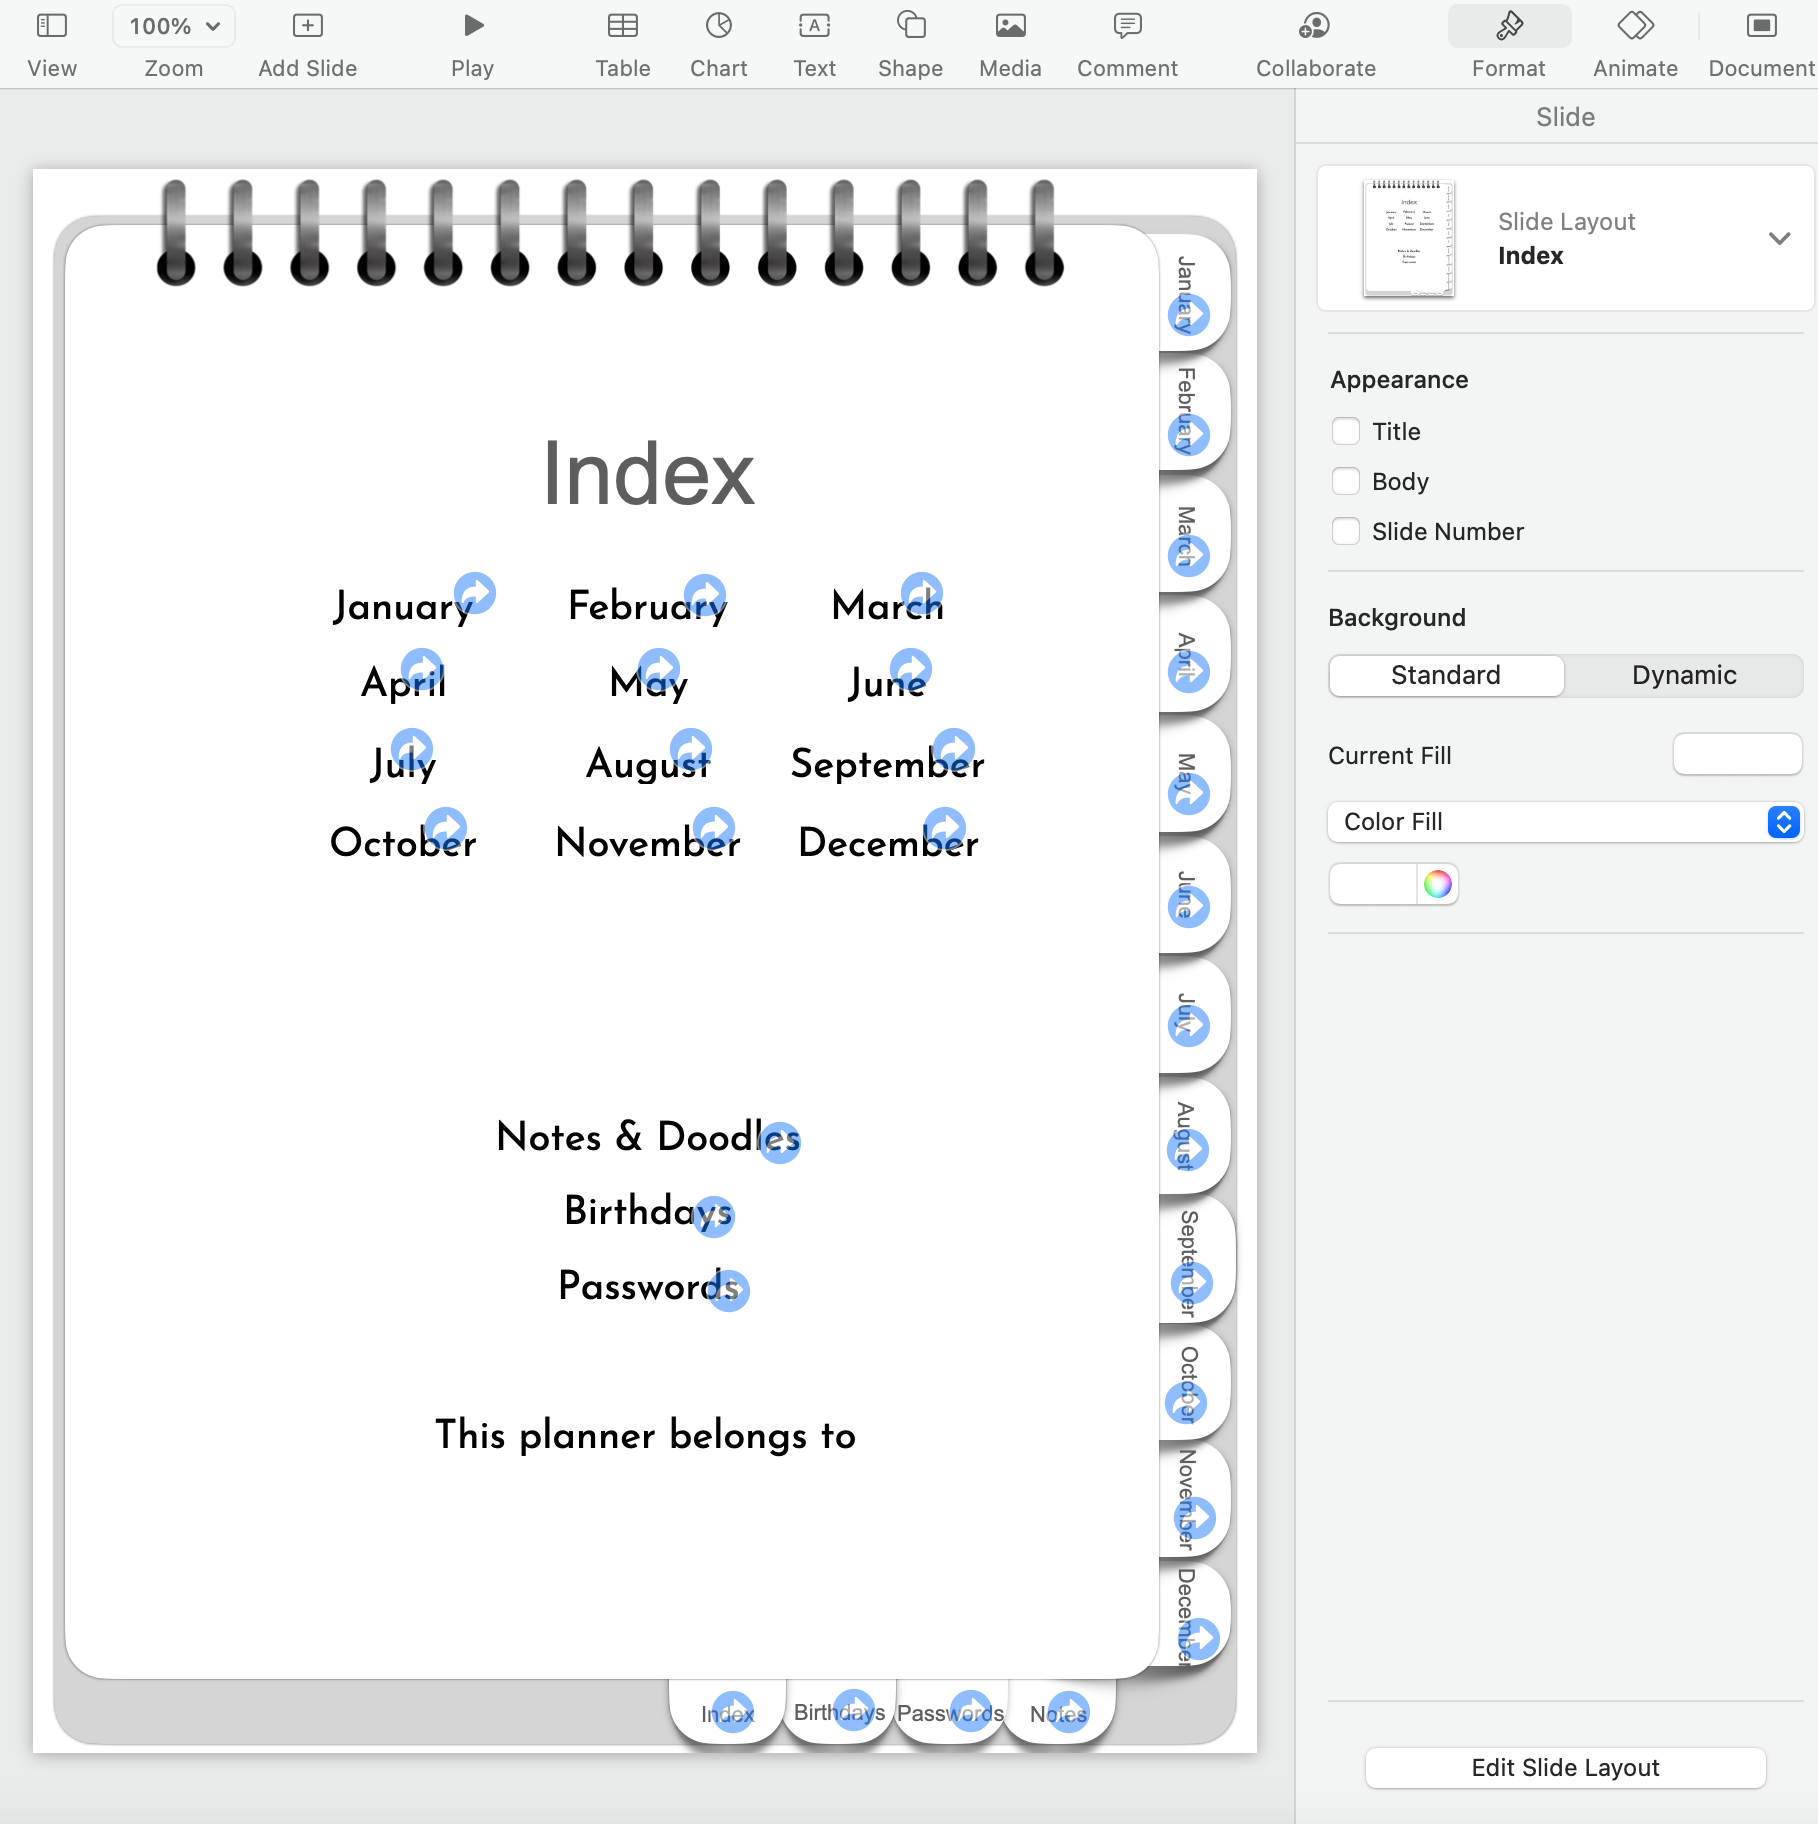Image resolution: width=1818 pixels, height=1824 pixels.
Task: Click the Current Fill preview well
Action: coord(1737,755)
